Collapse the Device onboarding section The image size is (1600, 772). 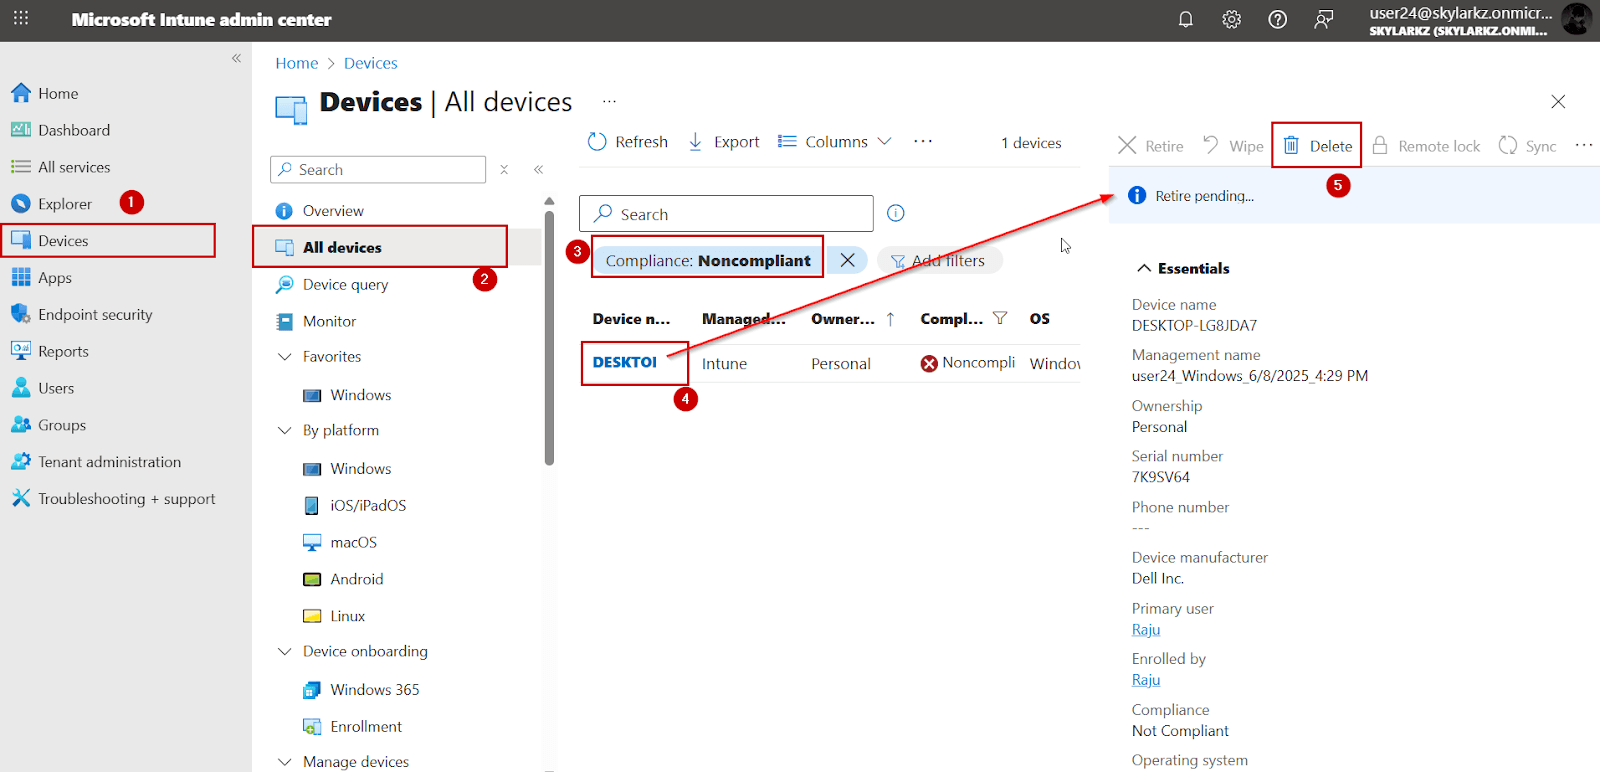[x=284, y=652]
